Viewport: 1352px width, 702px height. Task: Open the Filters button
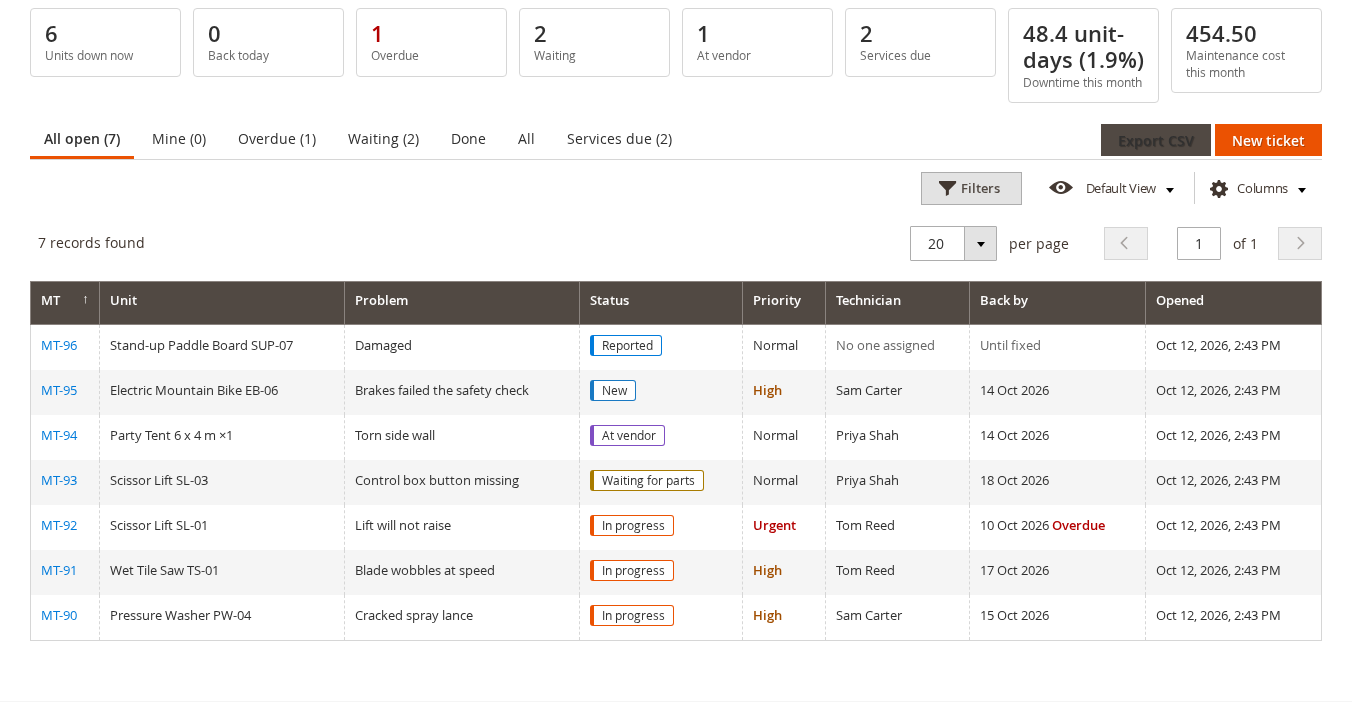971,188
